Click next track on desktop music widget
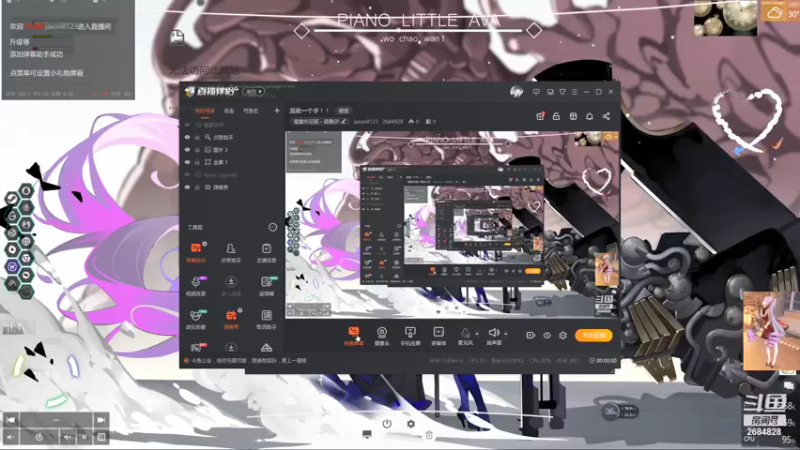The image size is (800, 450). pyautogui.click(x=101, y=420)
